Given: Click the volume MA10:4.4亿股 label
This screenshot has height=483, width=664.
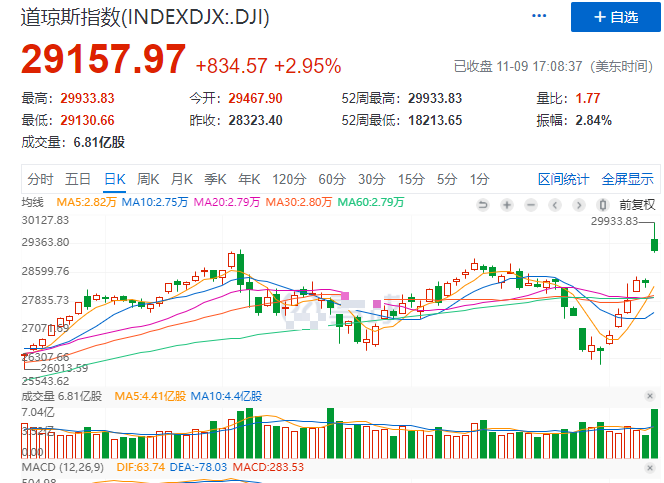Looking at the screenshot, I should (226, 396).
